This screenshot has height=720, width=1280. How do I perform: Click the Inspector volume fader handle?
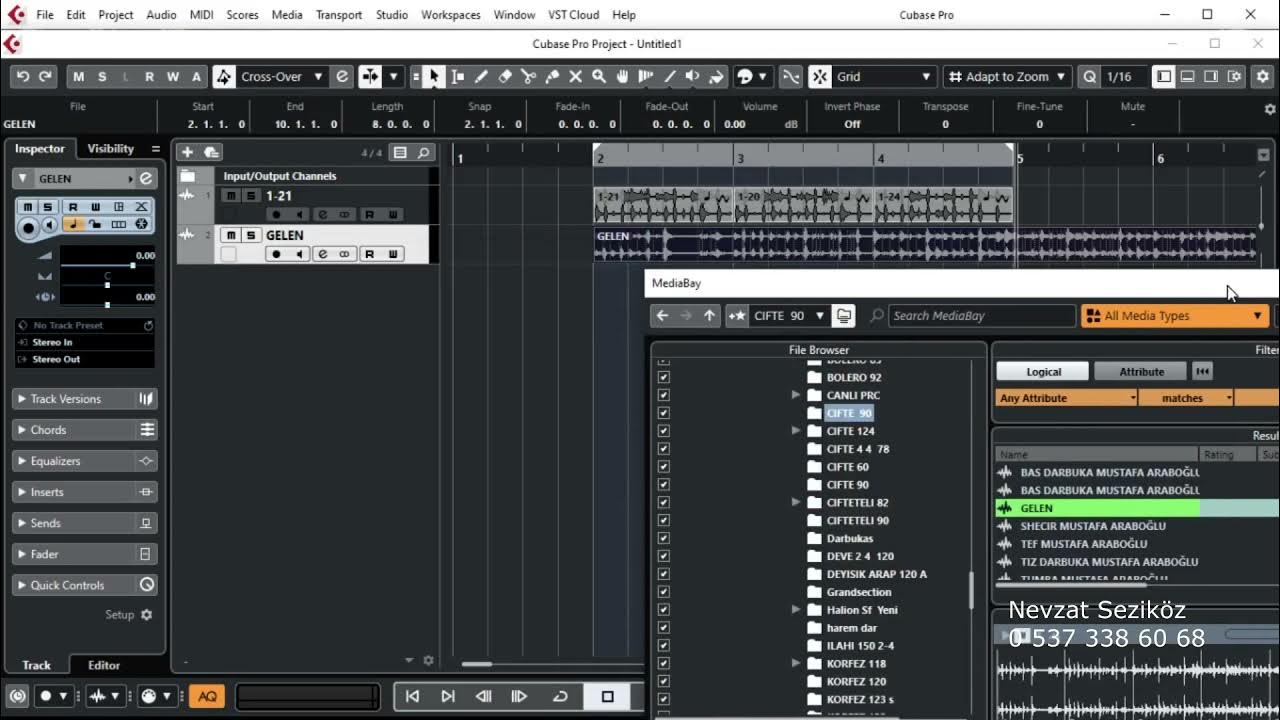(132, 265)
